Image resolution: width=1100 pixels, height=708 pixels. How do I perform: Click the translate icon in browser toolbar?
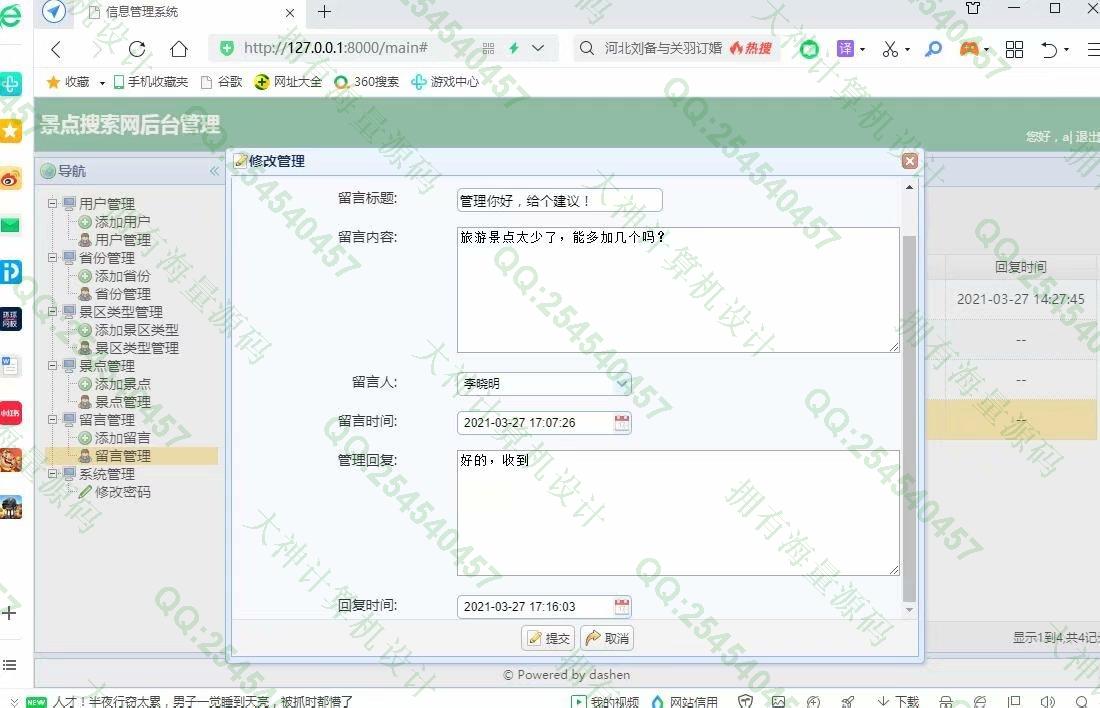tap(845, 48)
